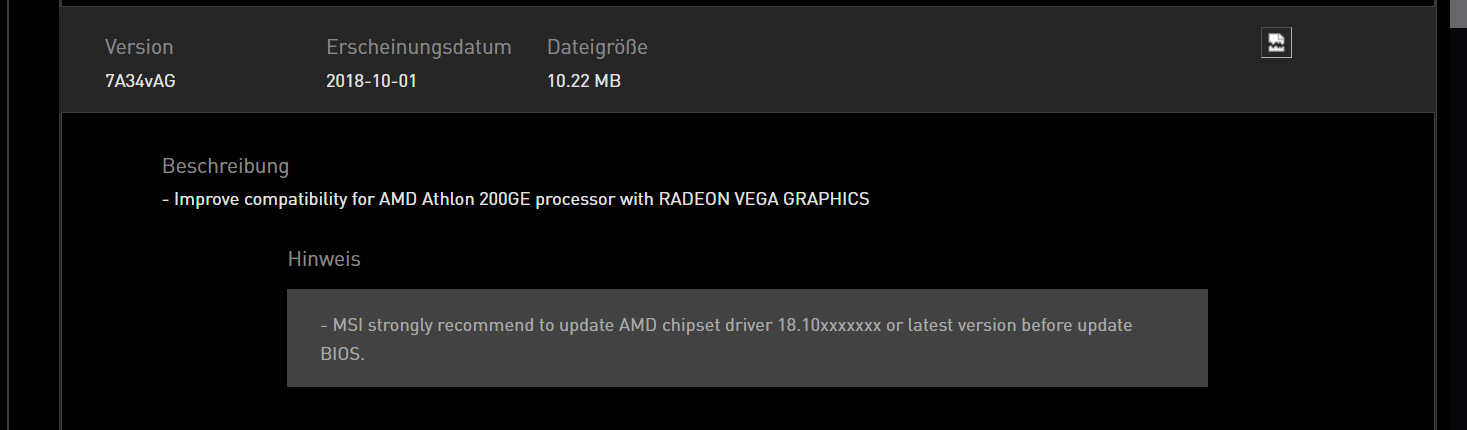Viewport: 1467px width, 430px height.
Task: Click the Version column label
Action: click(139, 47)
